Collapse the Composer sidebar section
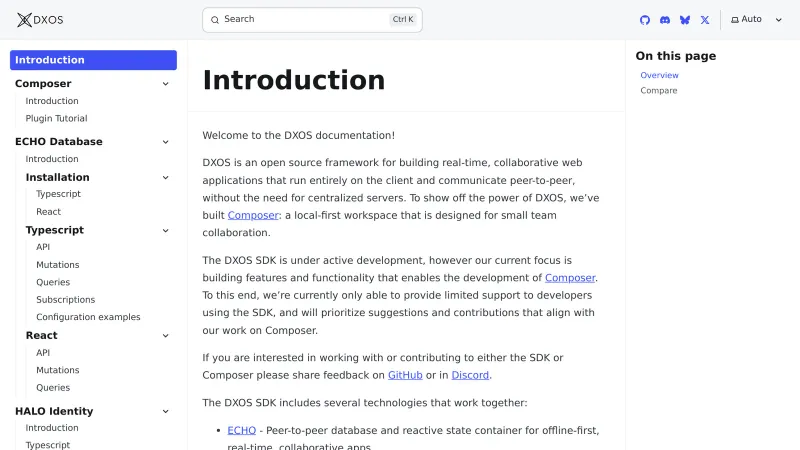The width and height of the screenshot is (800, 450). pyautogui.click(x=166, y=84)
